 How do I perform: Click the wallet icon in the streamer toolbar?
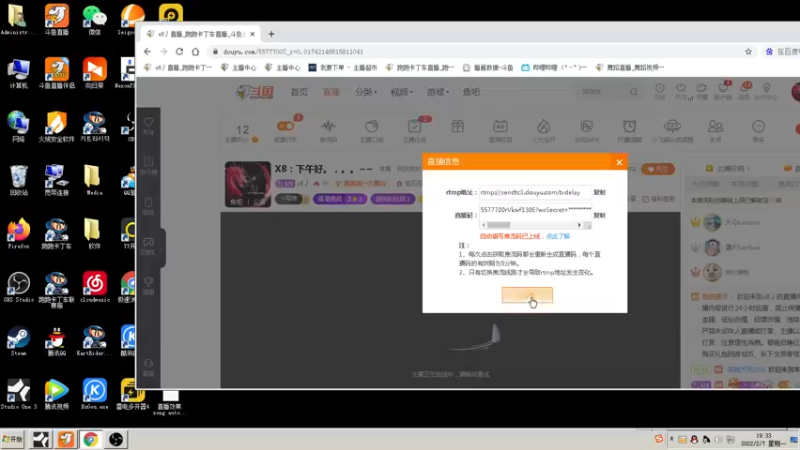coord(371,126)
